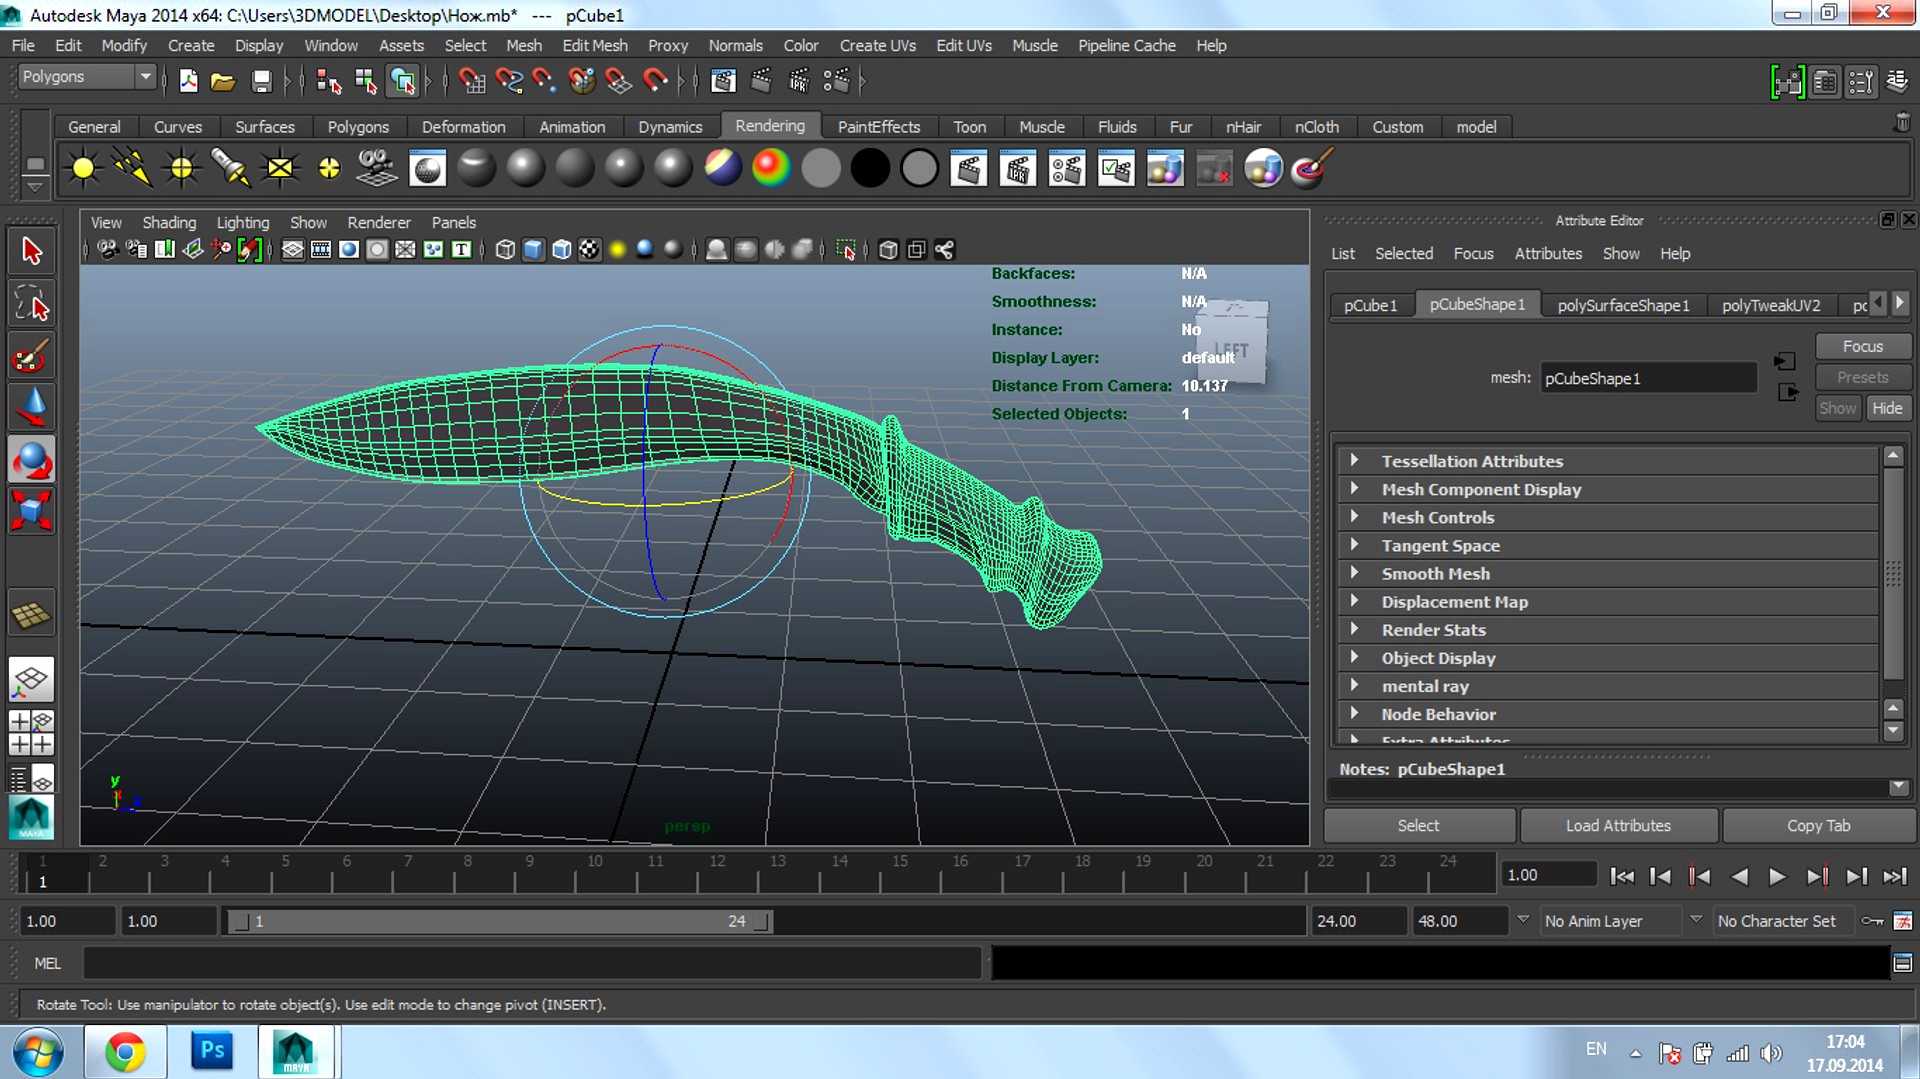This screenshot has width=1920, height=1079.
Task: Click the volume speaker tray icon
Action: click(x=1771, y=1053)
